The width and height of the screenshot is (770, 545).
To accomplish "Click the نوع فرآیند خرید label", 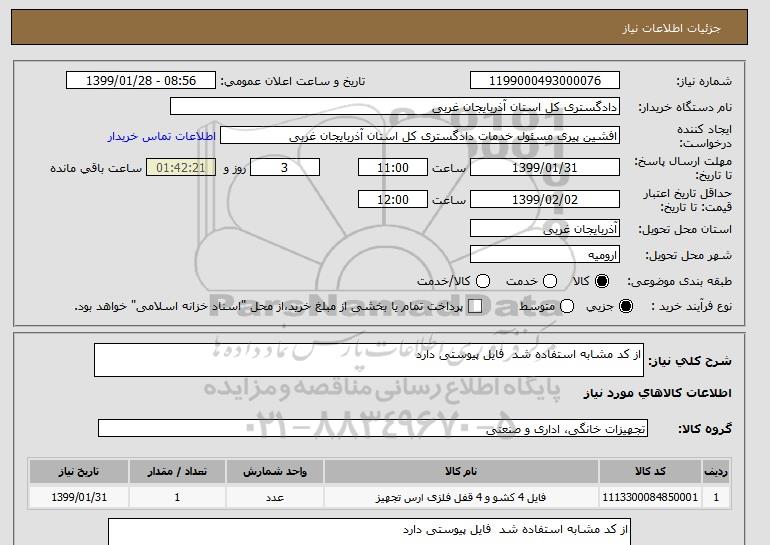I will point(691,306).
